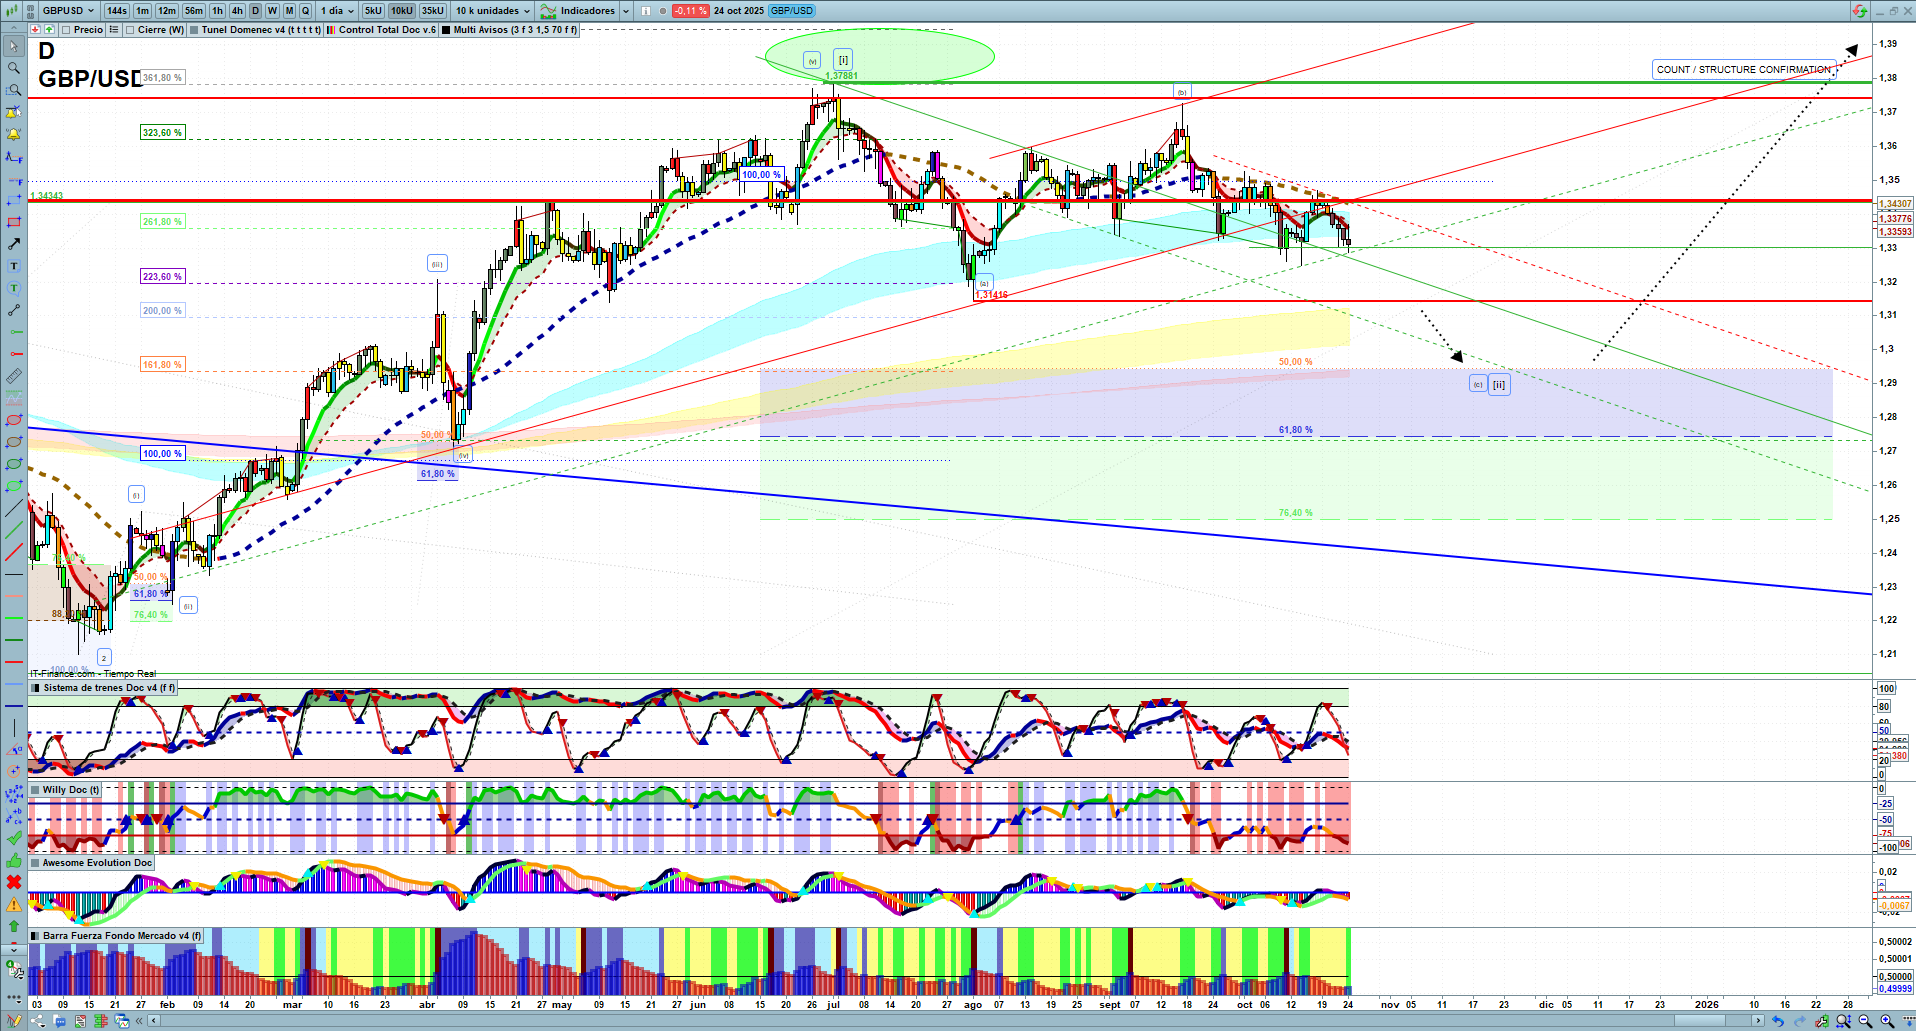The height and width of the screenshot is (1031, 1916).
Task: Select the green thumbs-up icon
Action: (x=14, y=860)
